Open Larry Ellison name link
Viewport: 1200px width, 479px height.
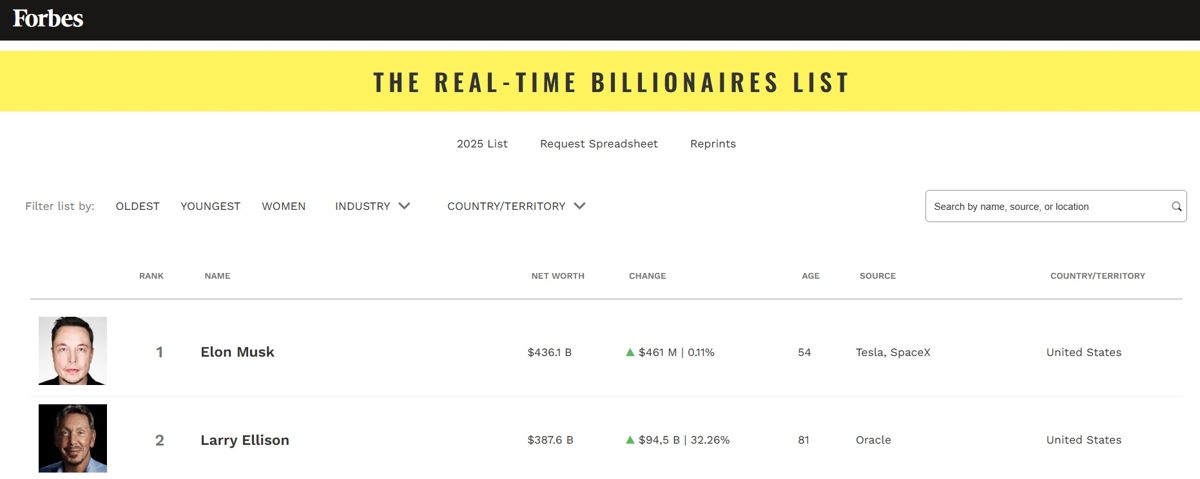coord(245,440)
